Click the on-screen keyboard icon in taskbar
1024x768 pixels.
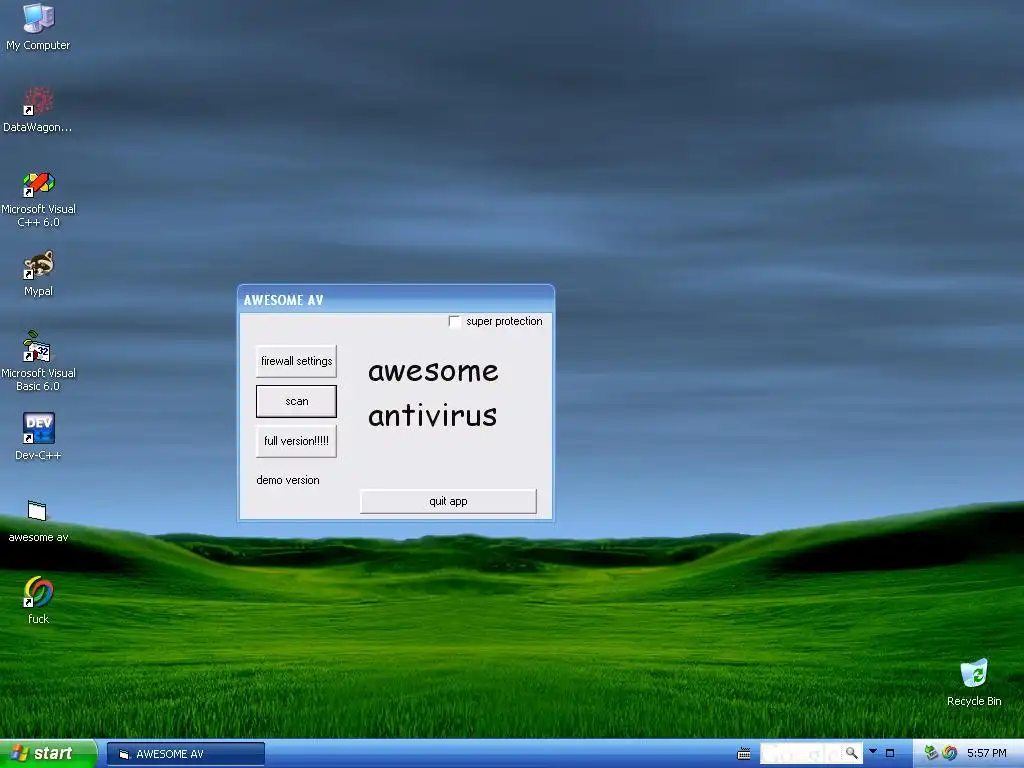coord(743,754)
